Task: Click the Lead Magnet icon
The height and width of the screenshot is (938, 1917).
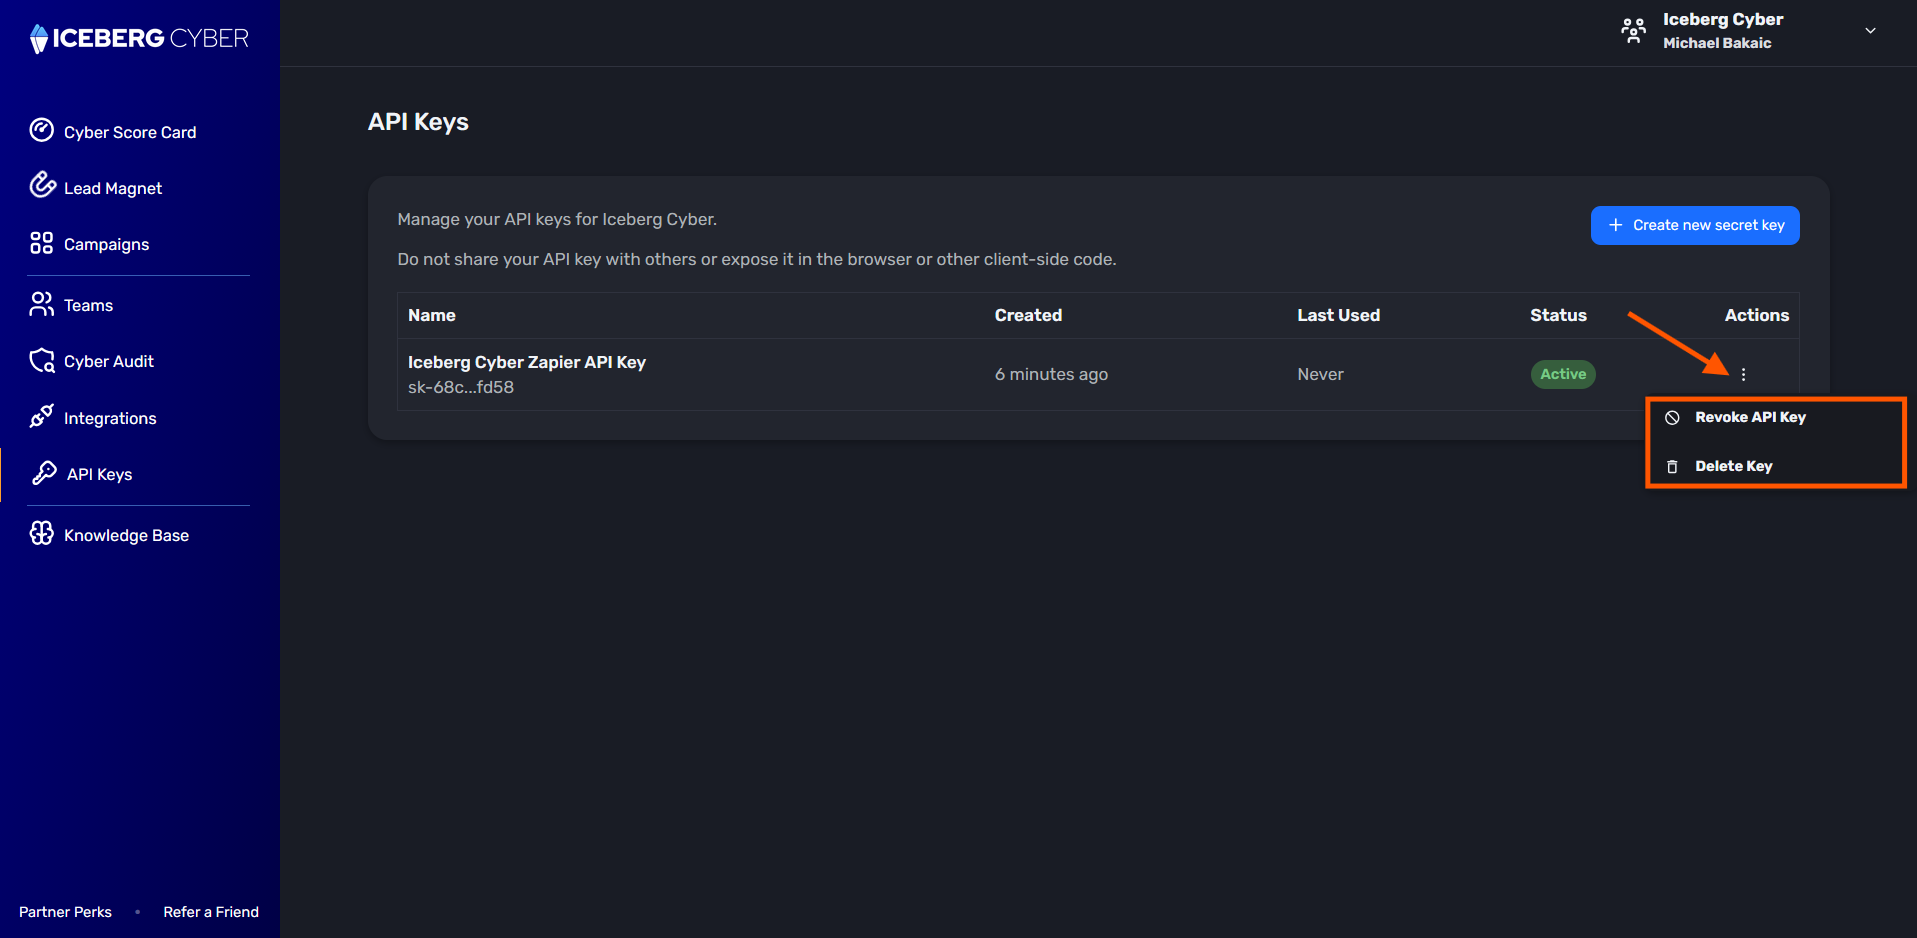Action: click(42, 185)
